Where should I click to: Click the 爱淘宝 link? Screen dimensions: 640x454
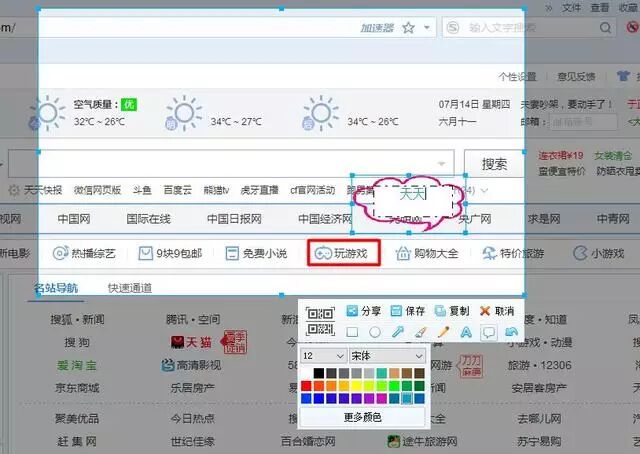77,365
